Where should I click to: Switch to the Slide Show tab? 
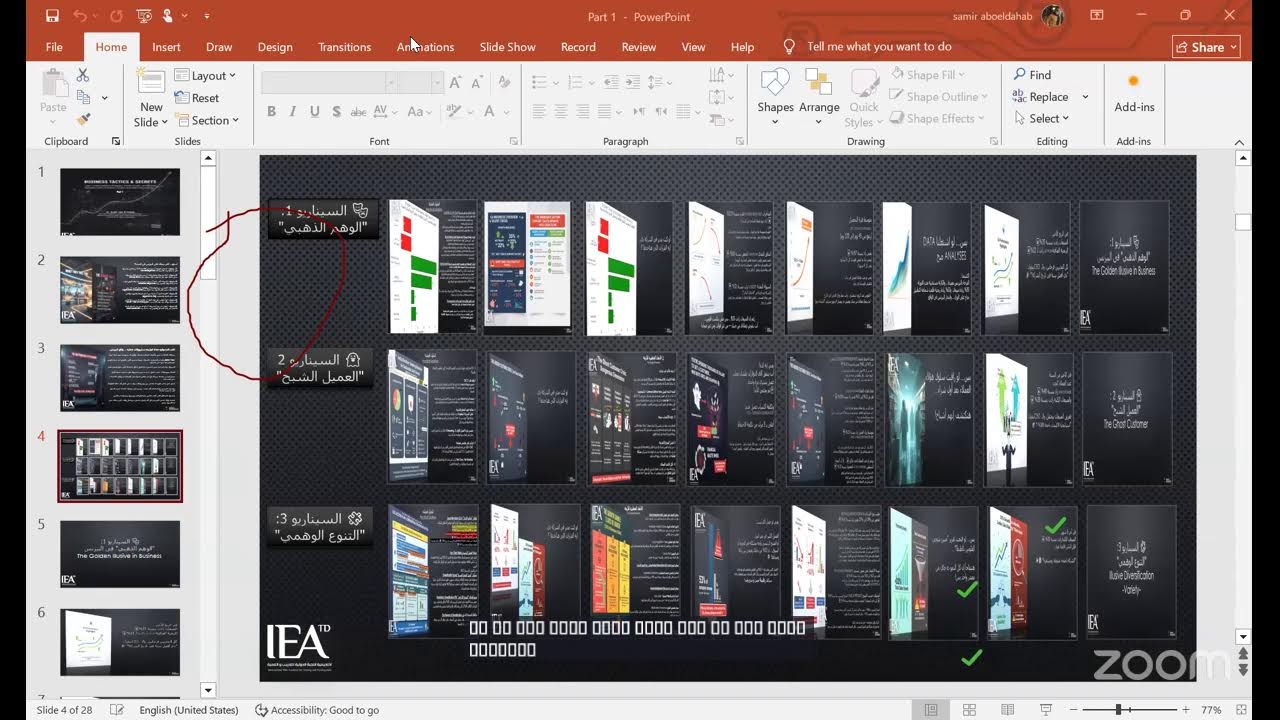pos(507,47)
